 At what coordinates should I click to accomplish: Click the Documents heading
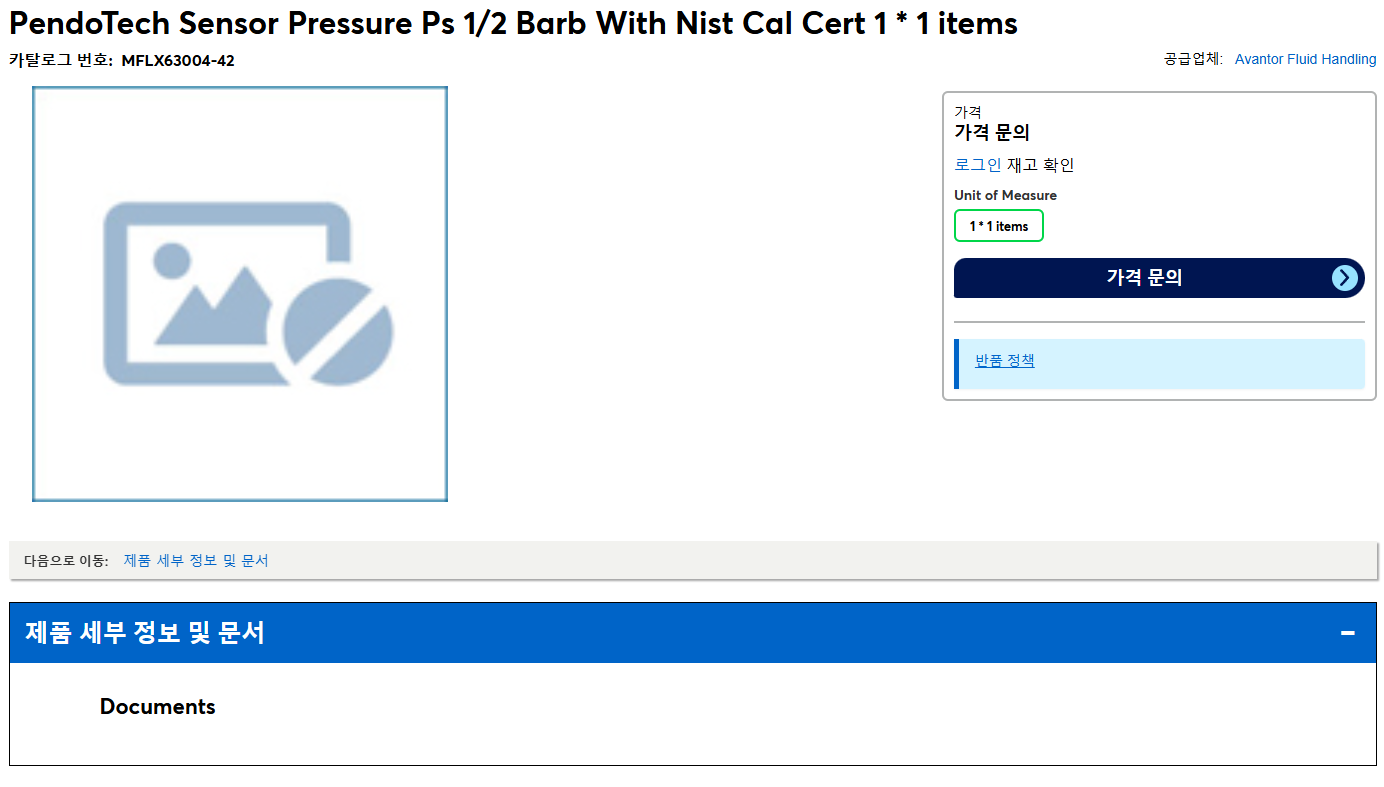click(158, 706)
